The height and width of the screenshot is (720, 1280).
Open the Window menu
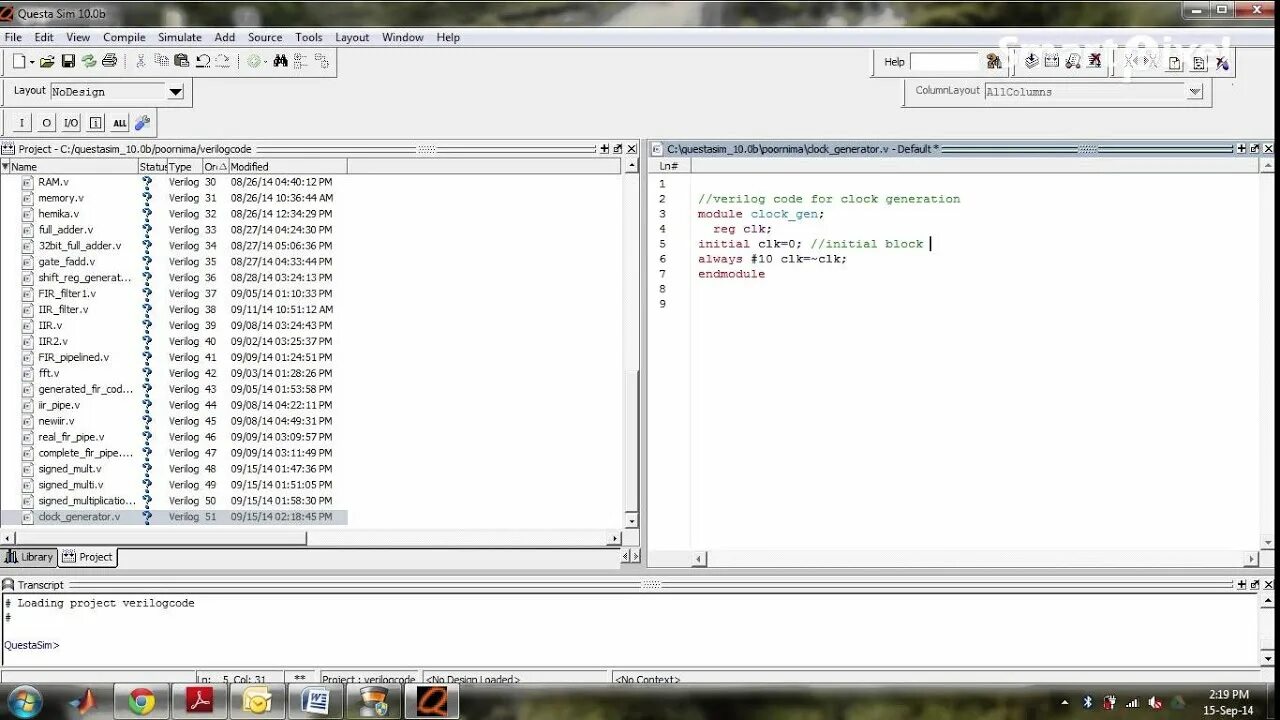coord(403,37)
